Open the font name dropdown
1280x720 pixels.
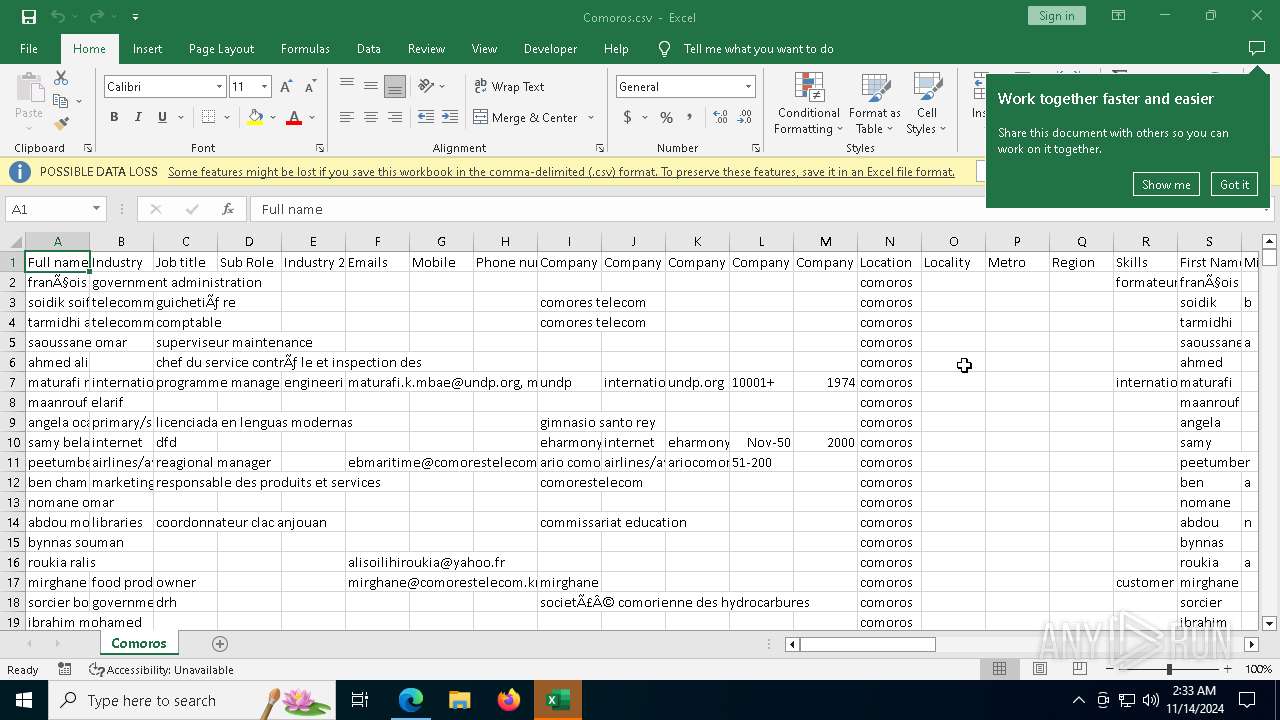point(219,87)
